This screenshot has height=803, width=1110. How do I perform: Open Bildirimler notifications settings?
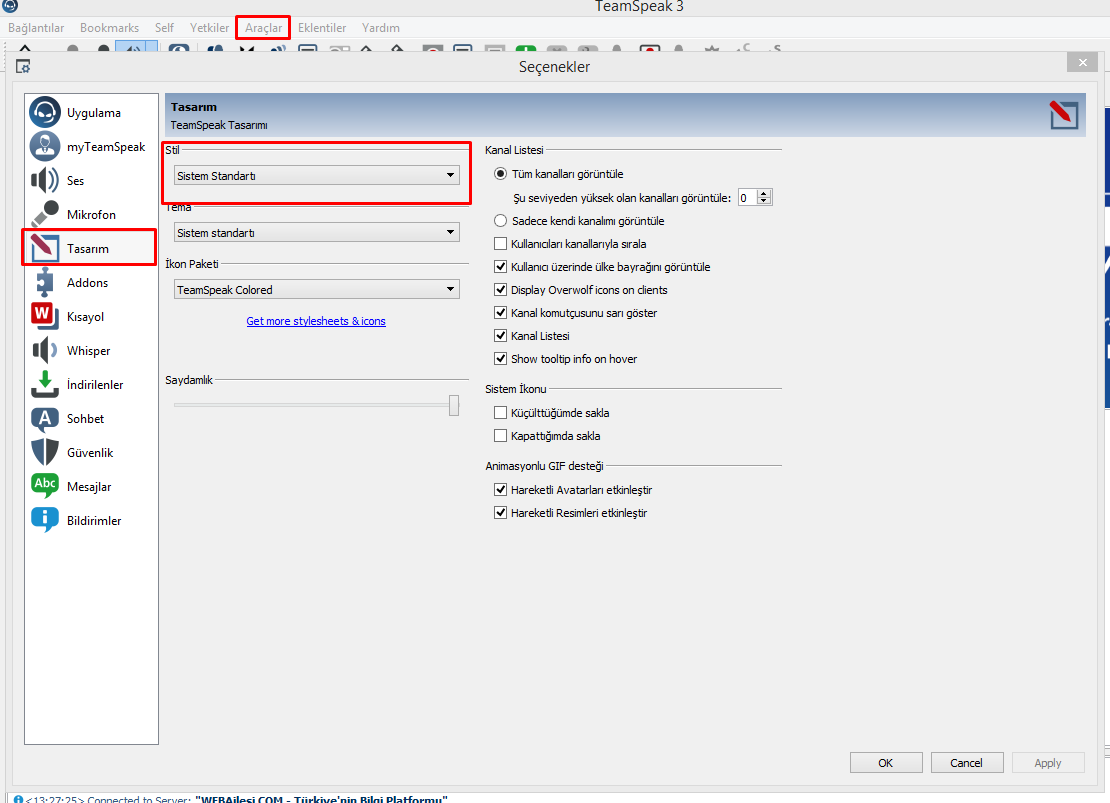[91, 520]
